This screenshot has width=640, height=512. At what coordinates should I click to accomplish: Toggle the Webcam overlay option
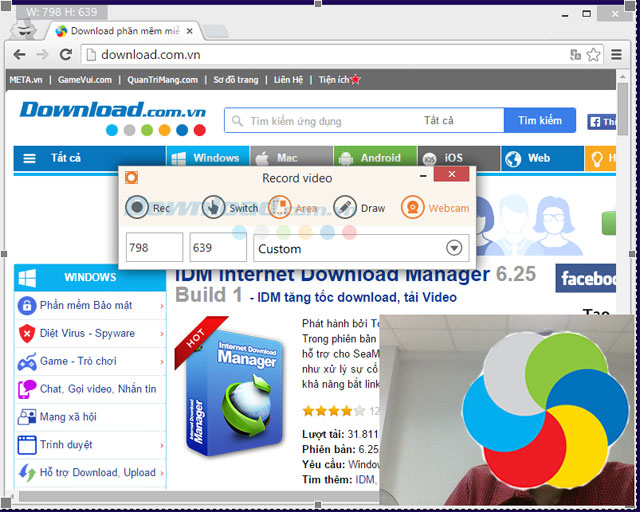point(435,207)
